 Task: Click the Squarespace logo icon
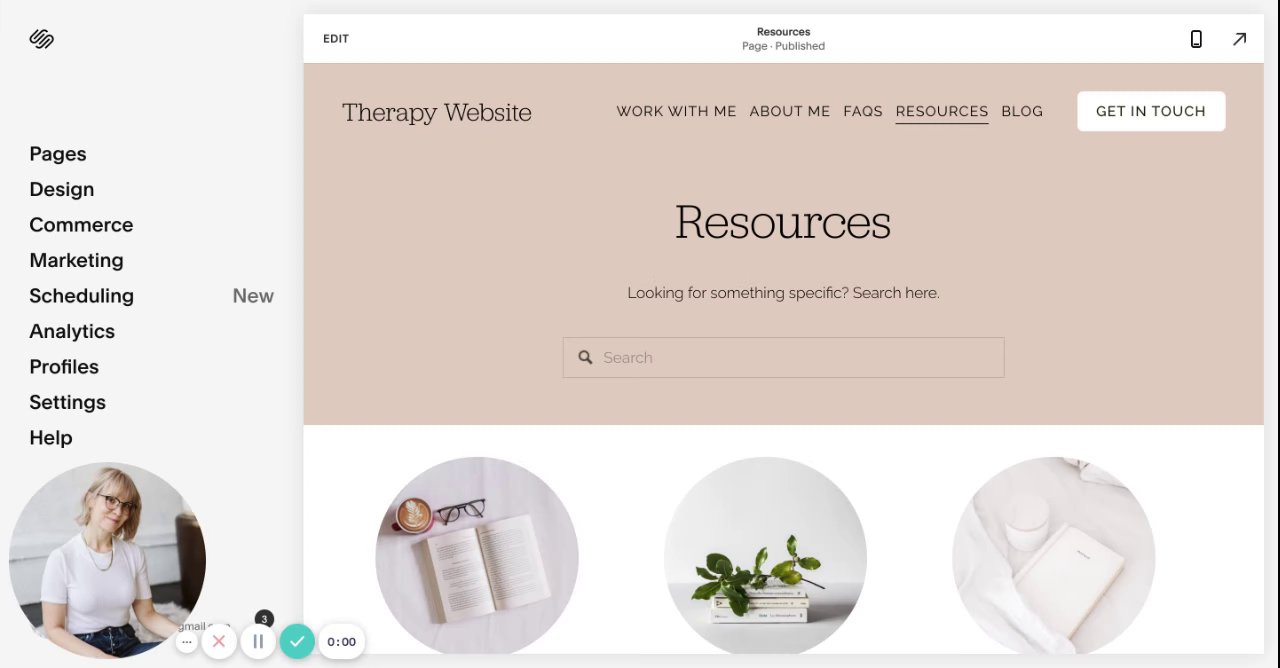coord(41,39)
